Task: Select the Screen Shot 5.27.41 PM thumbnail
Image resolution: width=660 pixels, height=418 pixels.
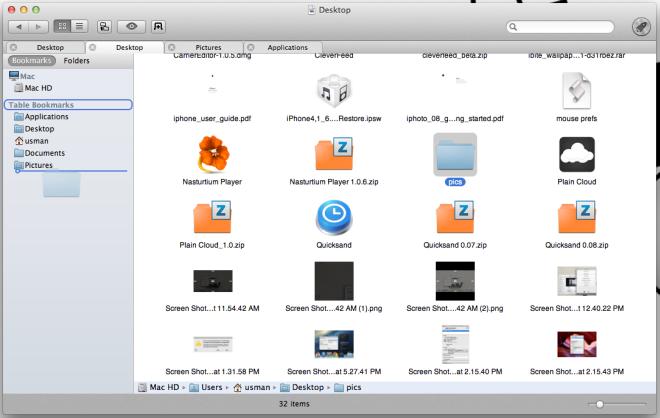Action: coord(334,344)
